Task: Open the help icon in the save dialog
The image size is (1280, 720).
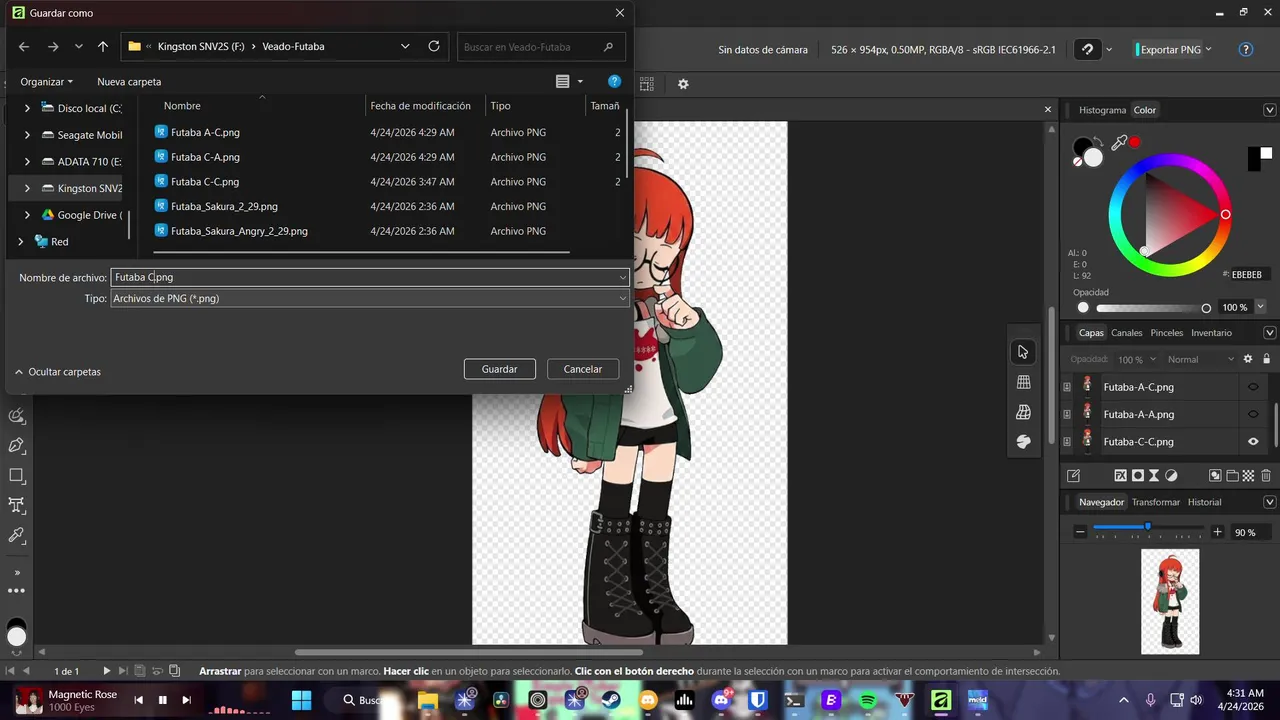Action: 615,81
